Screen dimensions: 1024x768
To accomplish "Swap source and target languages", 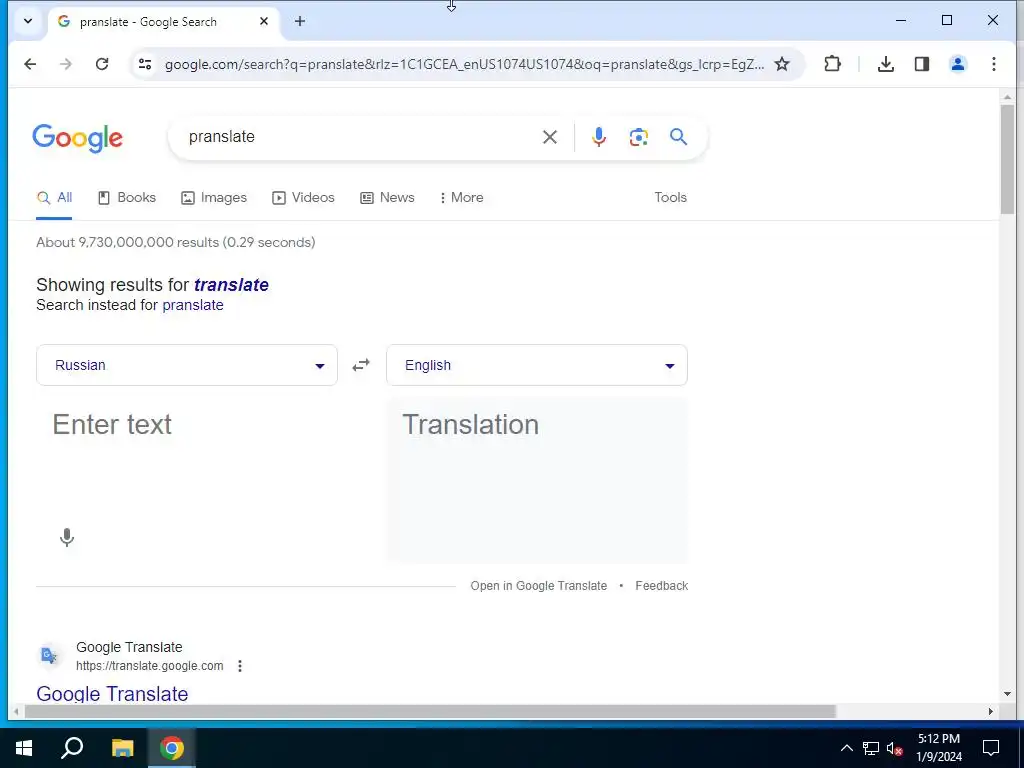I will point(361,365).
